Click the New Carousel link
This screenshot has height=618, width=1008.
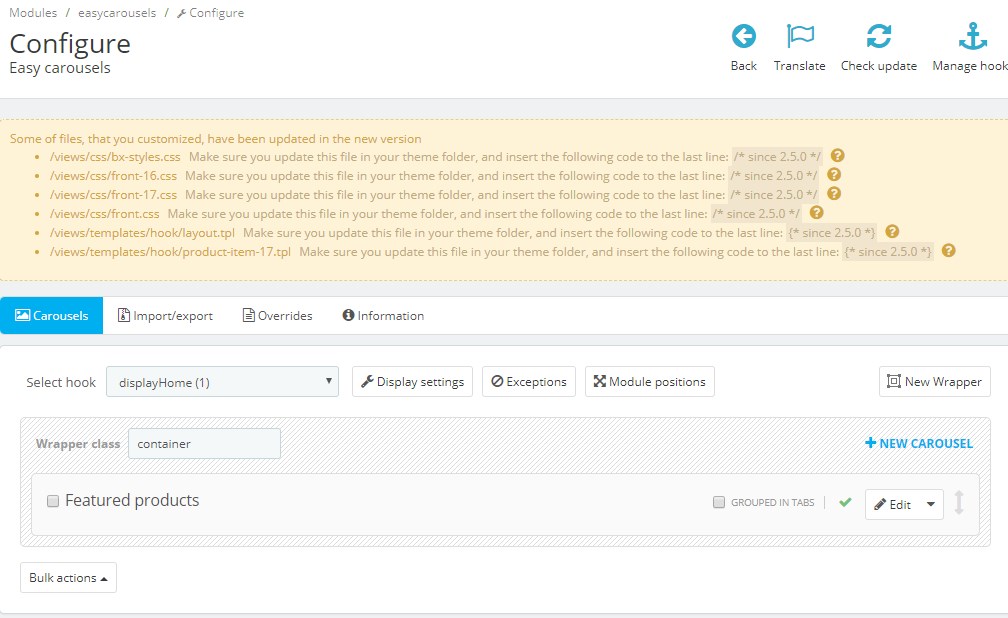918,444
